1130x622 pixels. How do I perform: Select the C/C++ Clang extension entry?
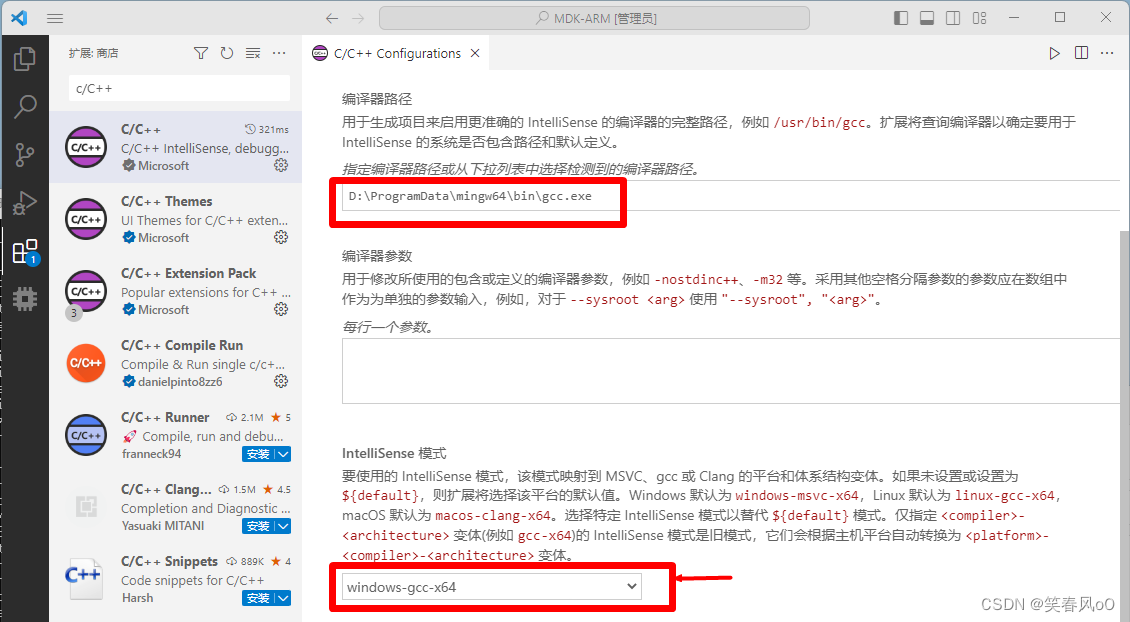pos(176,507)
